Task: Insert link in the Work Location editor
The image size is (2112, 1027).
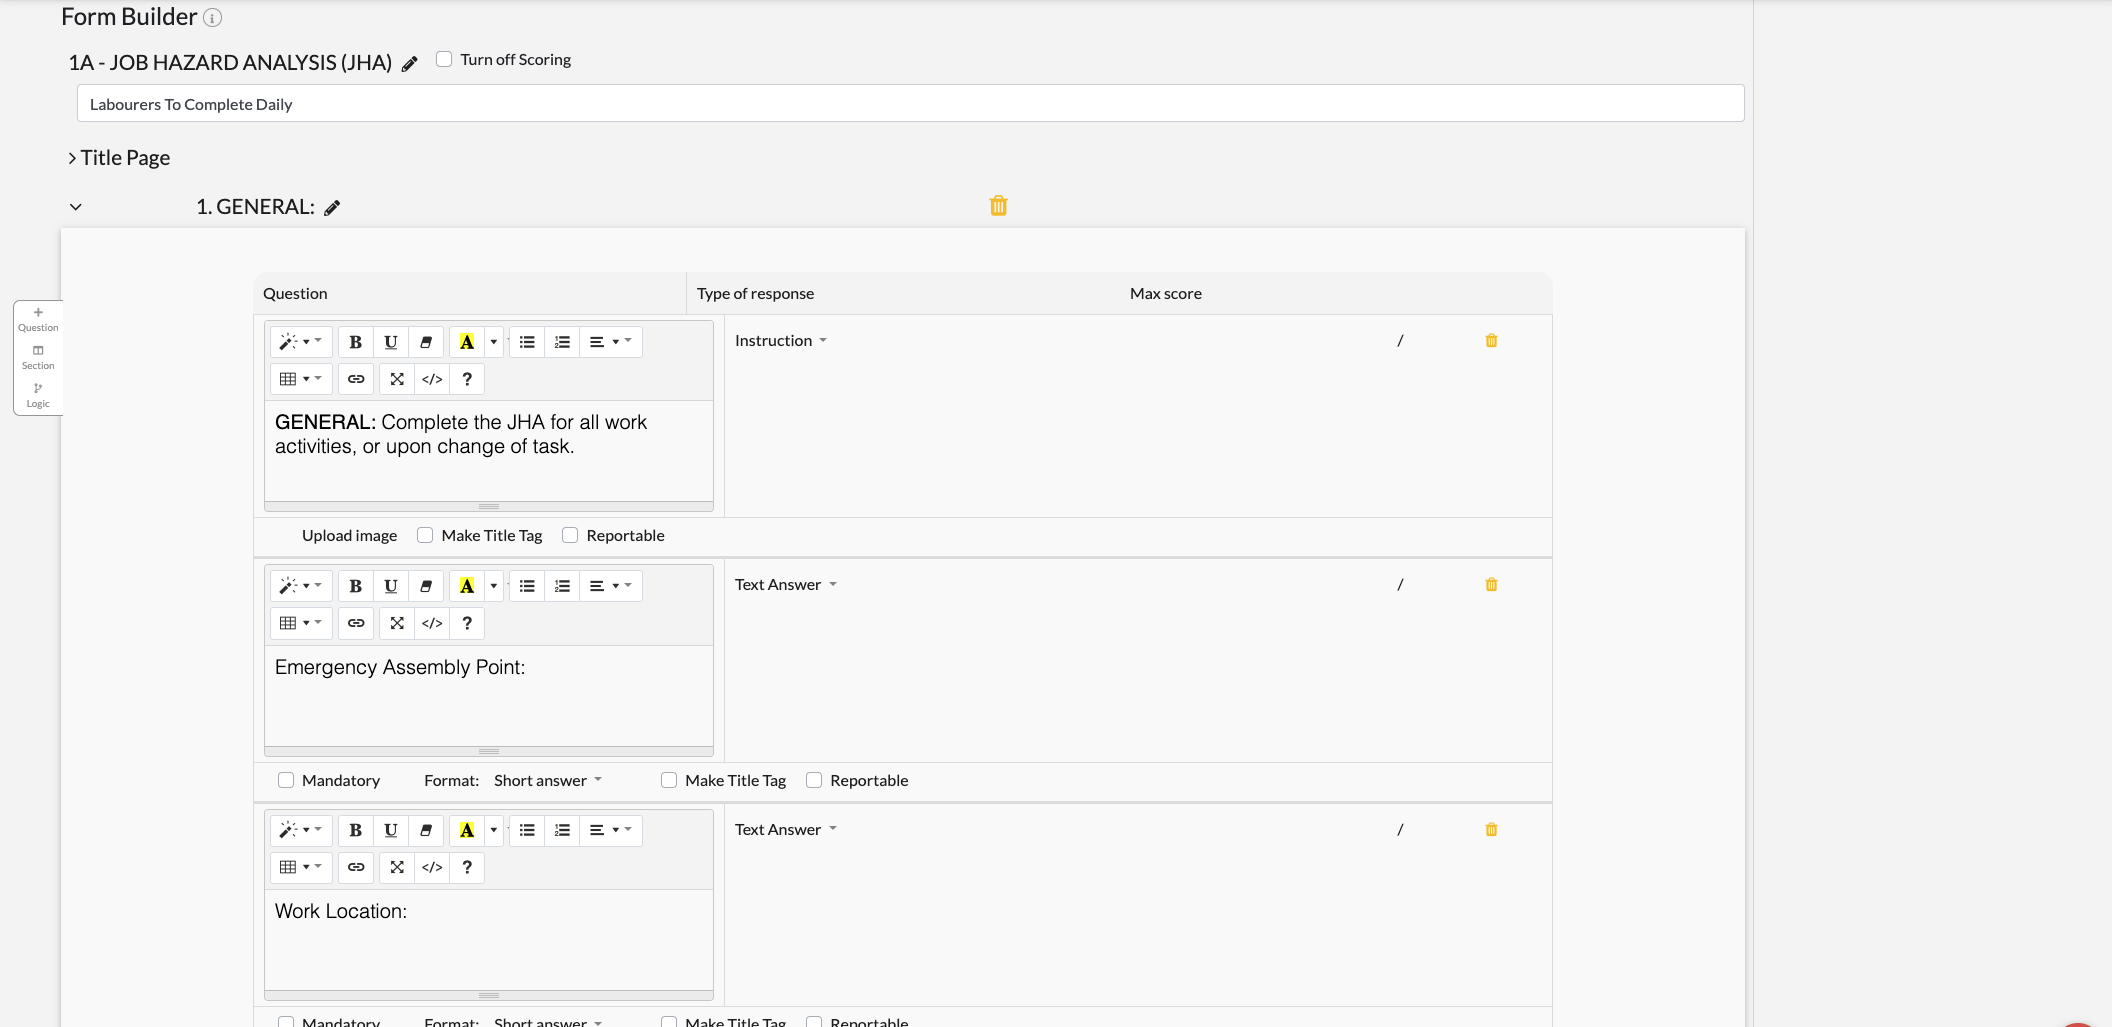Action: [x=356, y=867]
